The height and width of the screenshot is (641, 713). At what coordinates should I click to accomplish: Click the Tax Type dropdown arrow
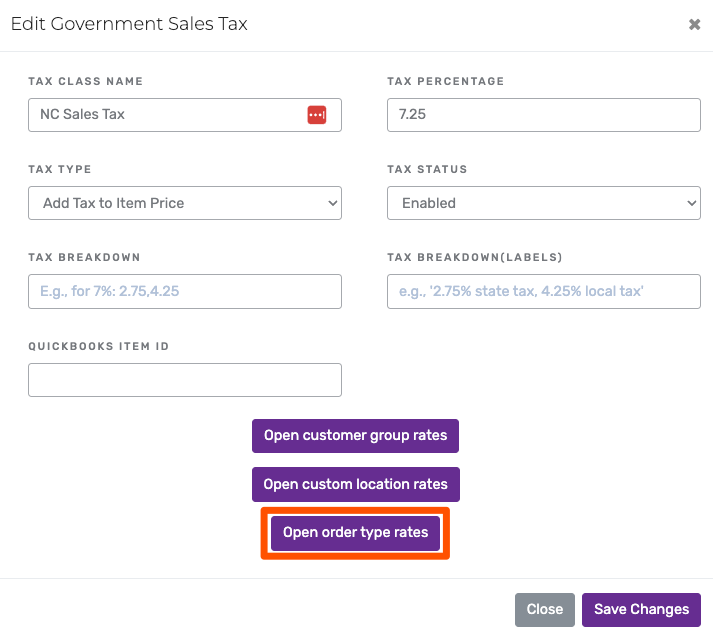pyautogui.click(x=333, y=203)
